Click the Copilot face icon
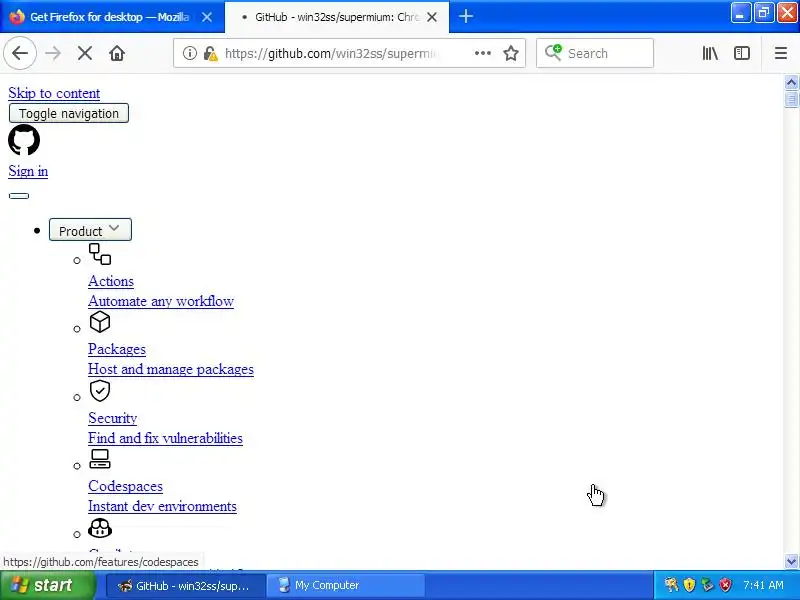800x600 pixels. point(100,528)
